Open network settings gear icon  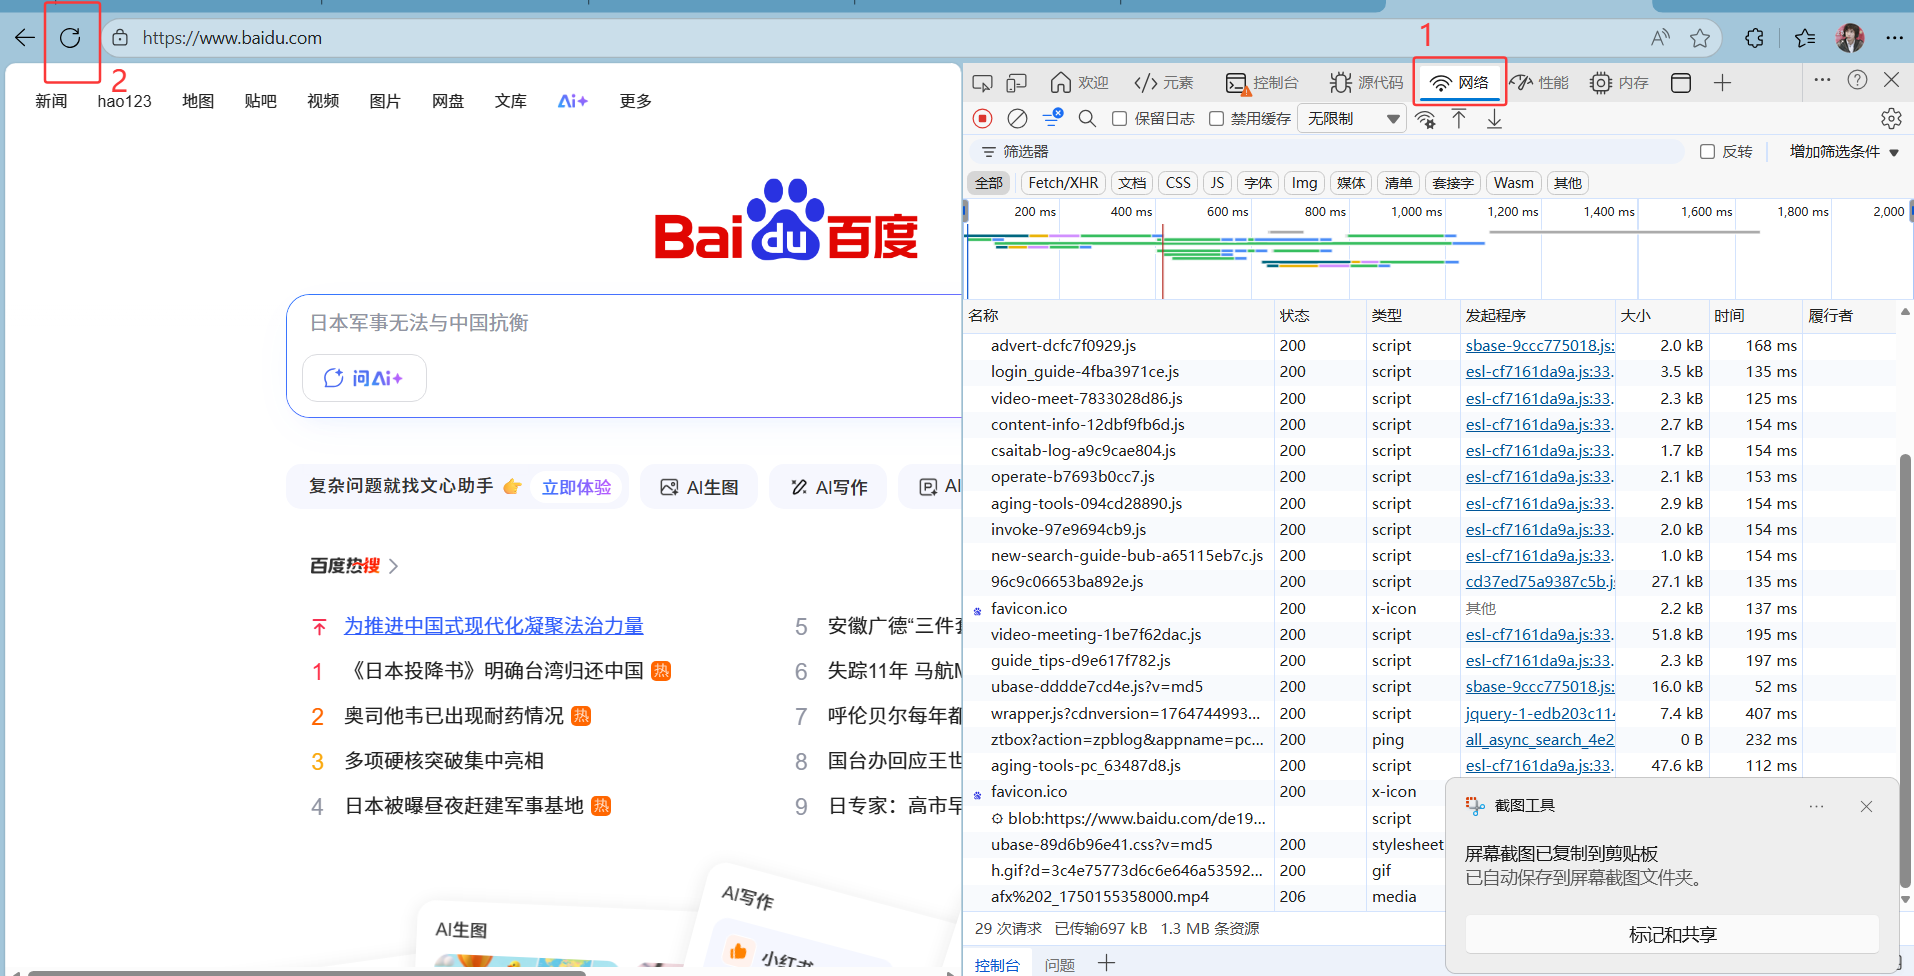click(x=1891, y=119)
